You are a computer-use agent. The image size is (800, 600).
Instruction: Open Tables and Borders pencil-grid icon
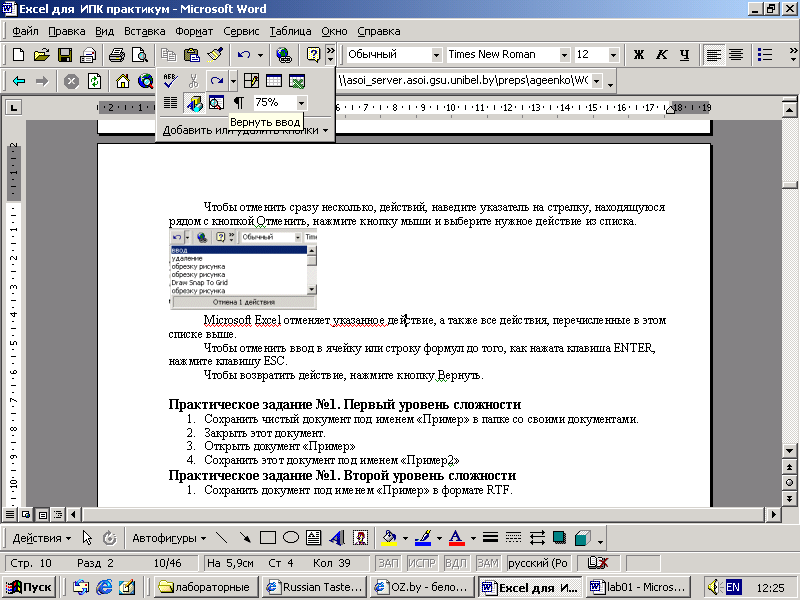[251, 81]
